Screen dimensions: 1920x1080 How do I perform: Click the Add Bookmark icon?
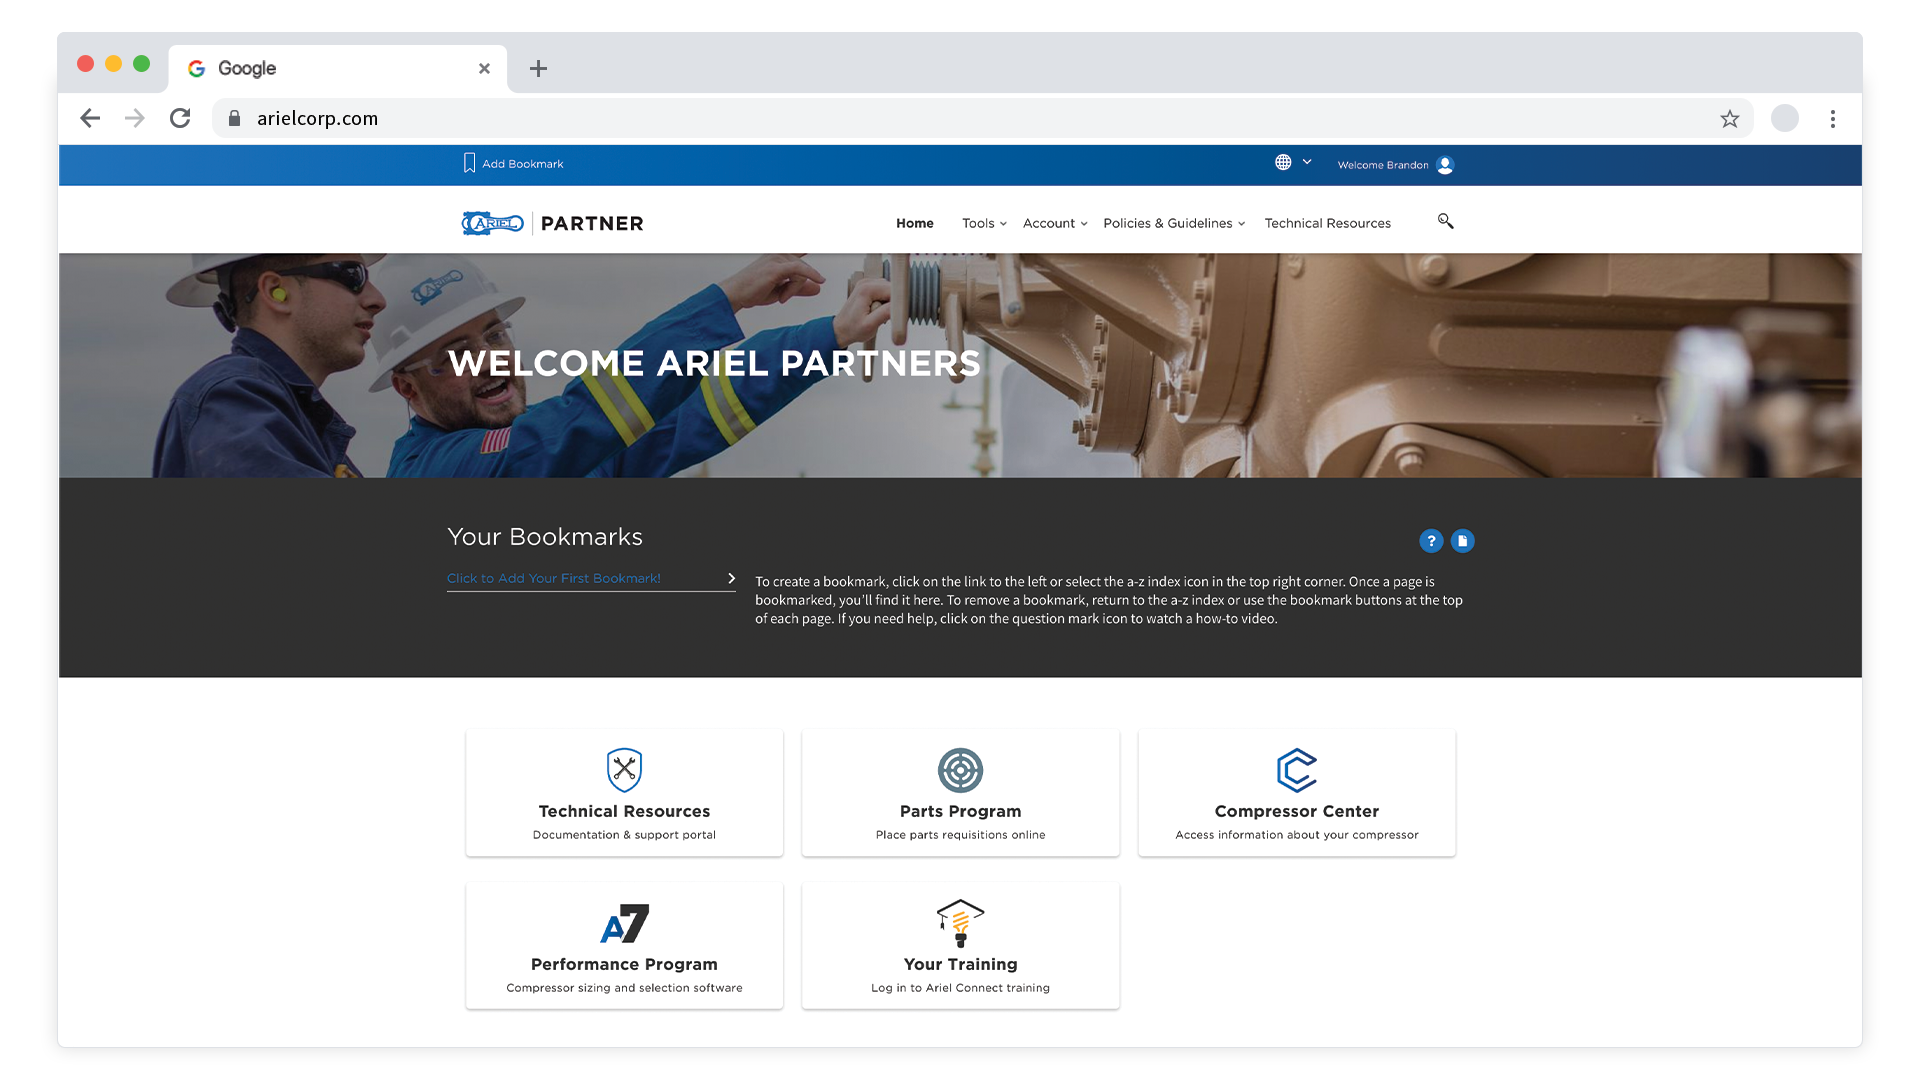tap(469, 163)
